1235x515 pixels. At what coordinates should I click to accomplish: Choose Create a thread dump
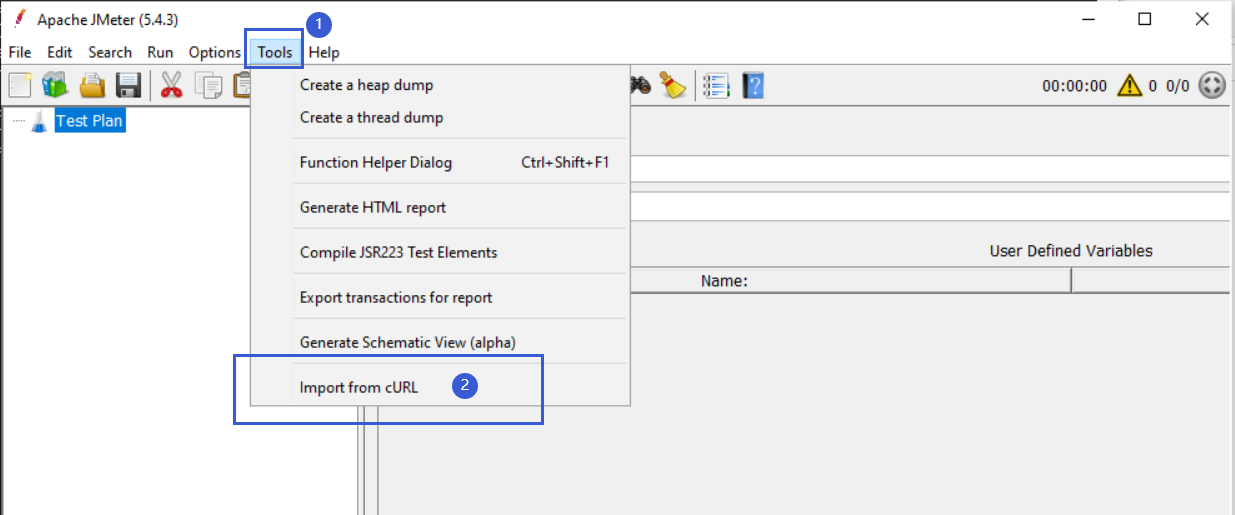440,117
